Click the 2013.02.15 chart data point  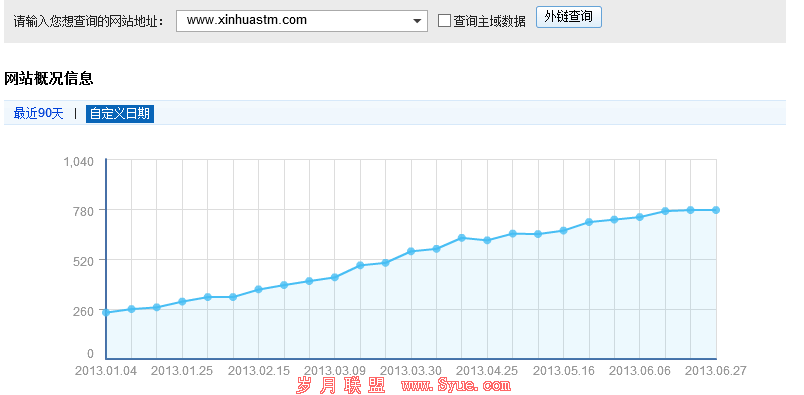258,289
